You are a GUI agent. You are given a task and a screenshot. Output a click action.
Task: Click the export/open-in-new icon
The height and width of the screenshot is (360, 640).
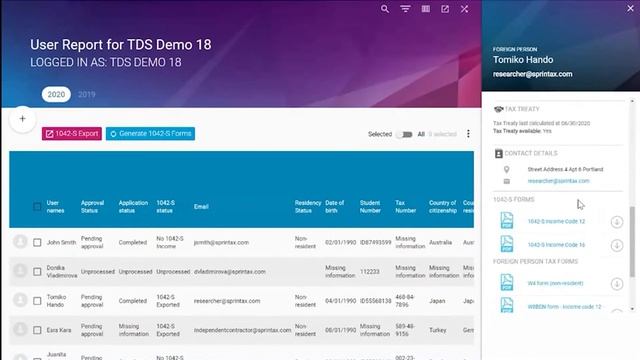tap(445, 9)
